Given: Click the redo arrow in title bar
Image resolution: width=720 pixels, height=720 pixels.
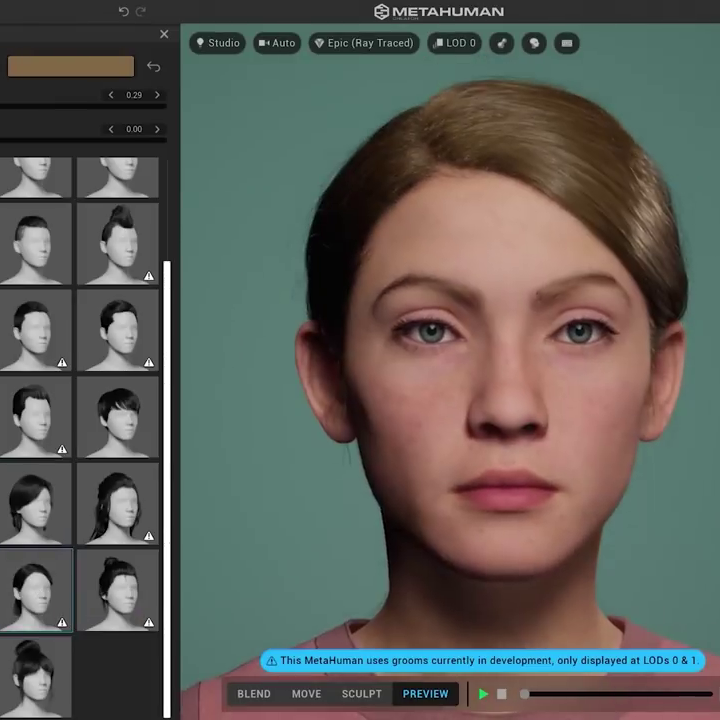Looking at the screenshot, I should [141, 11].
